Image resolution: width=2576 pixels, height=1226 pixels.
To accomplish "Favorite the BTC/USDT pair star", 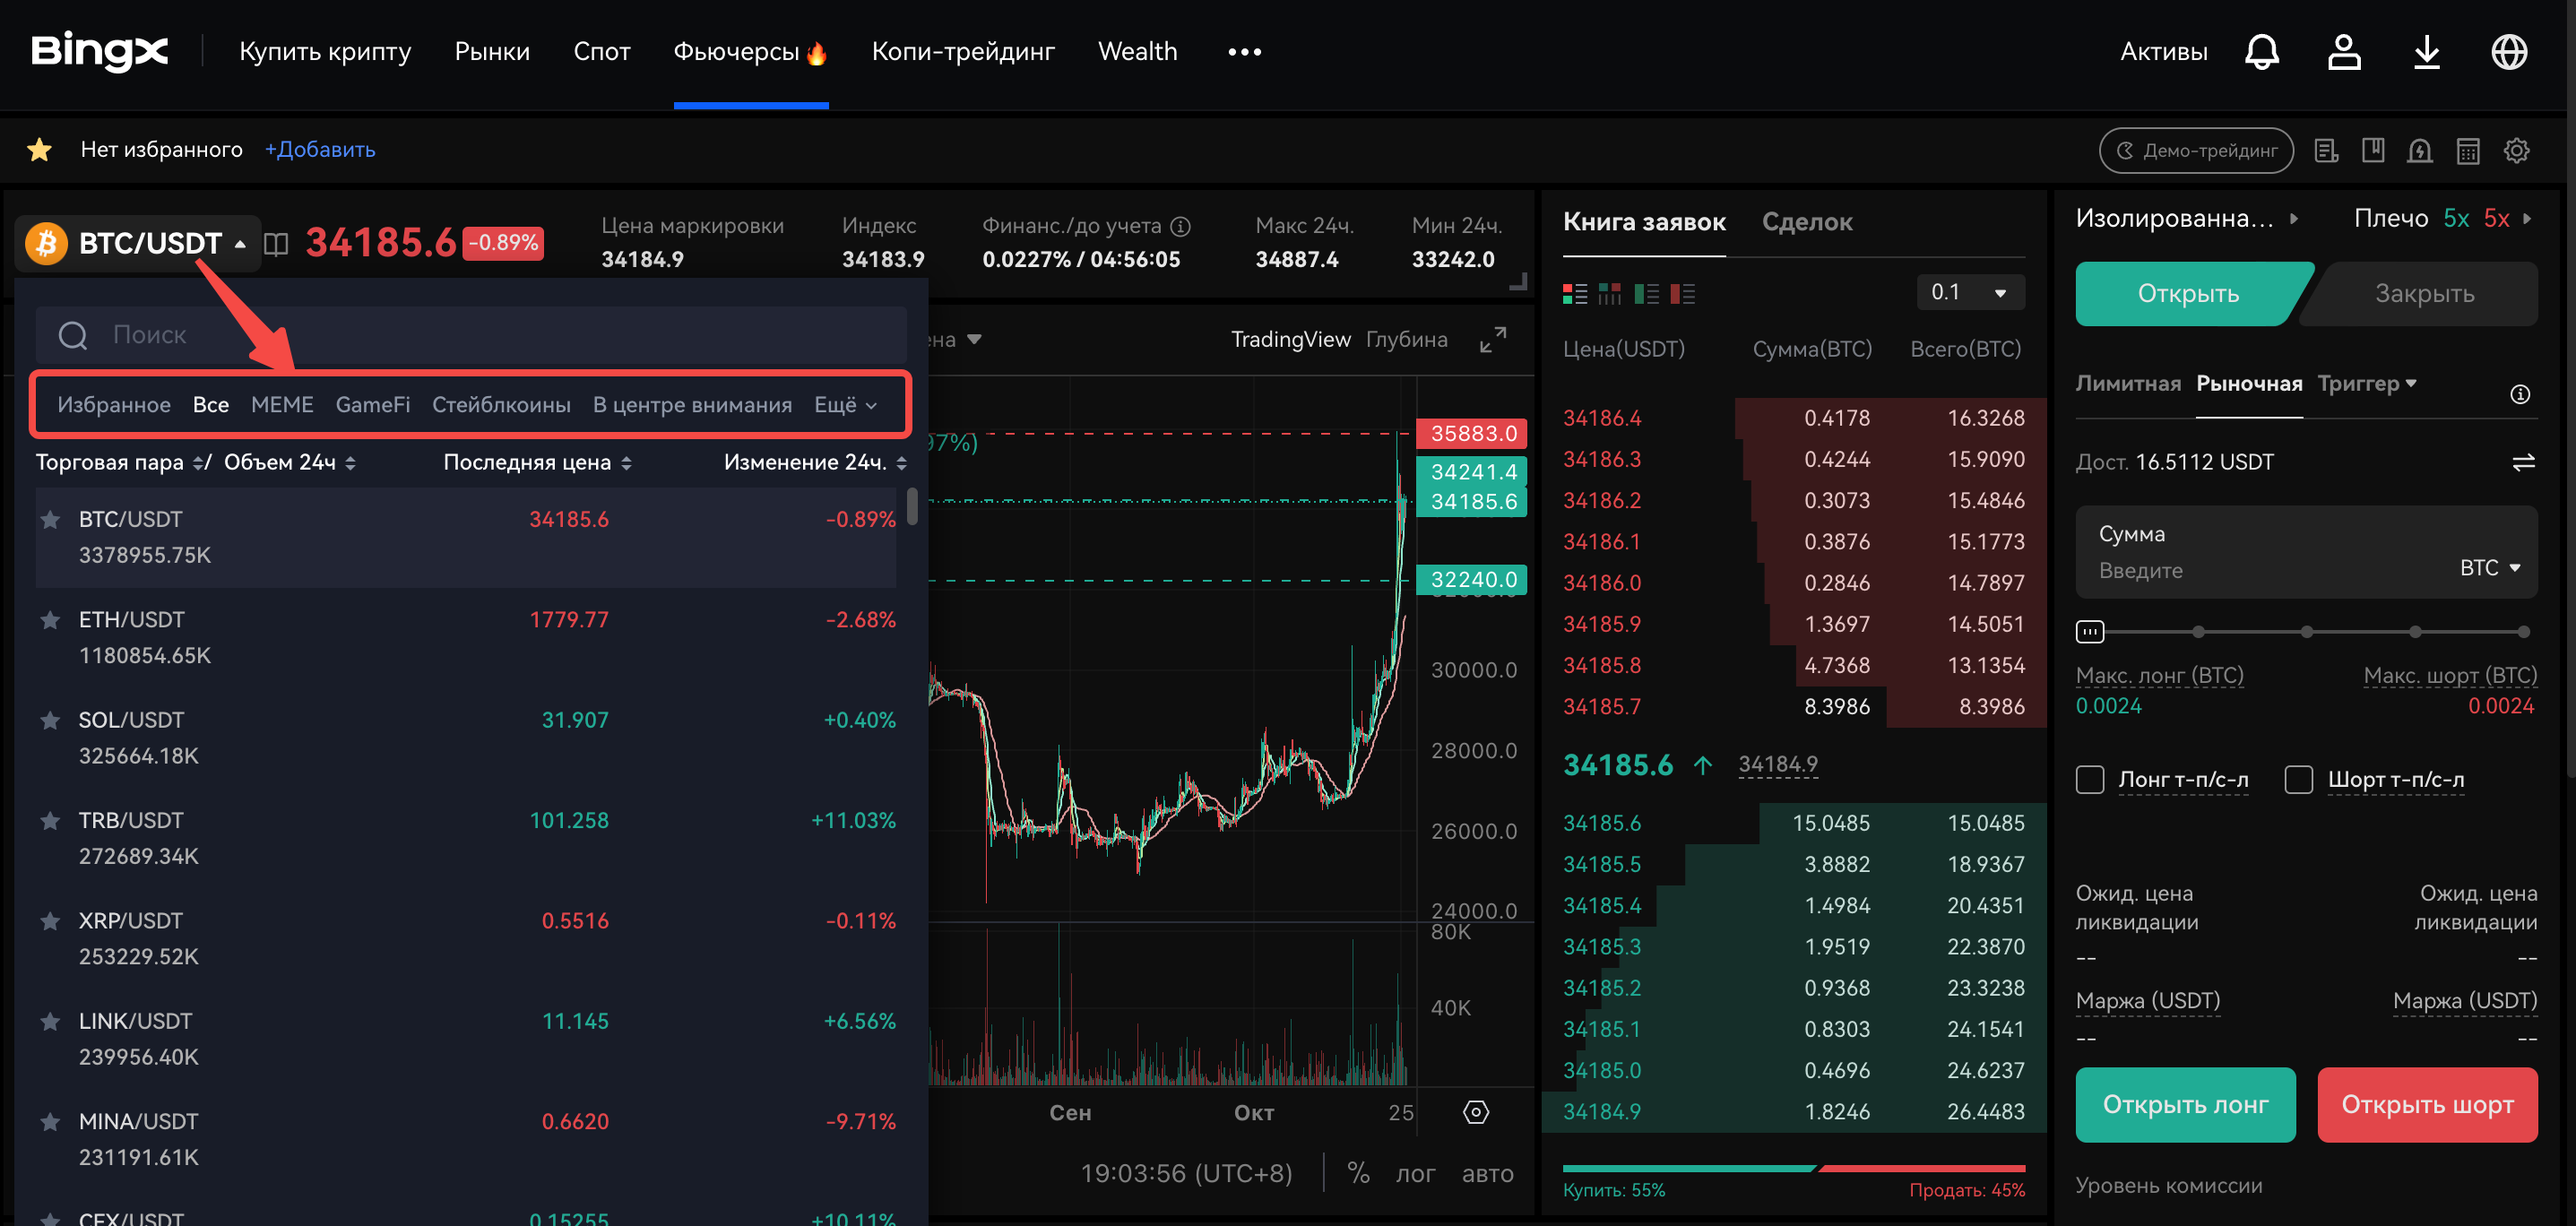I will (50, 520).
